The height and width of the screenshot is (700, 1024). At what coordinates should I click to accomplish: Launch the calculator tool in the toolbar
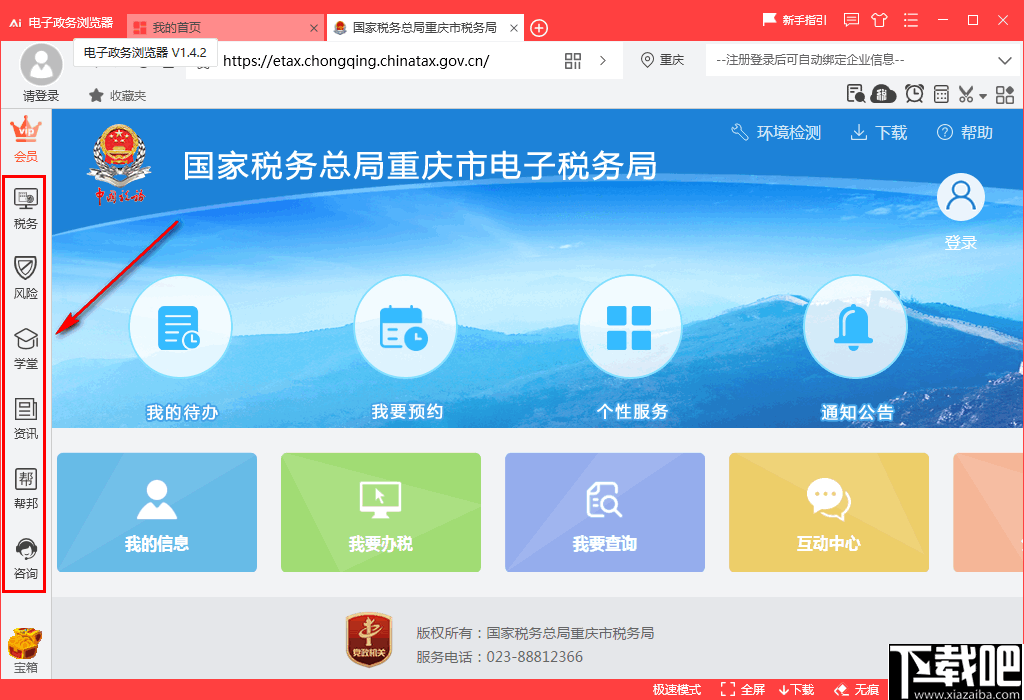pyautogui.click(x=941, y=93)
